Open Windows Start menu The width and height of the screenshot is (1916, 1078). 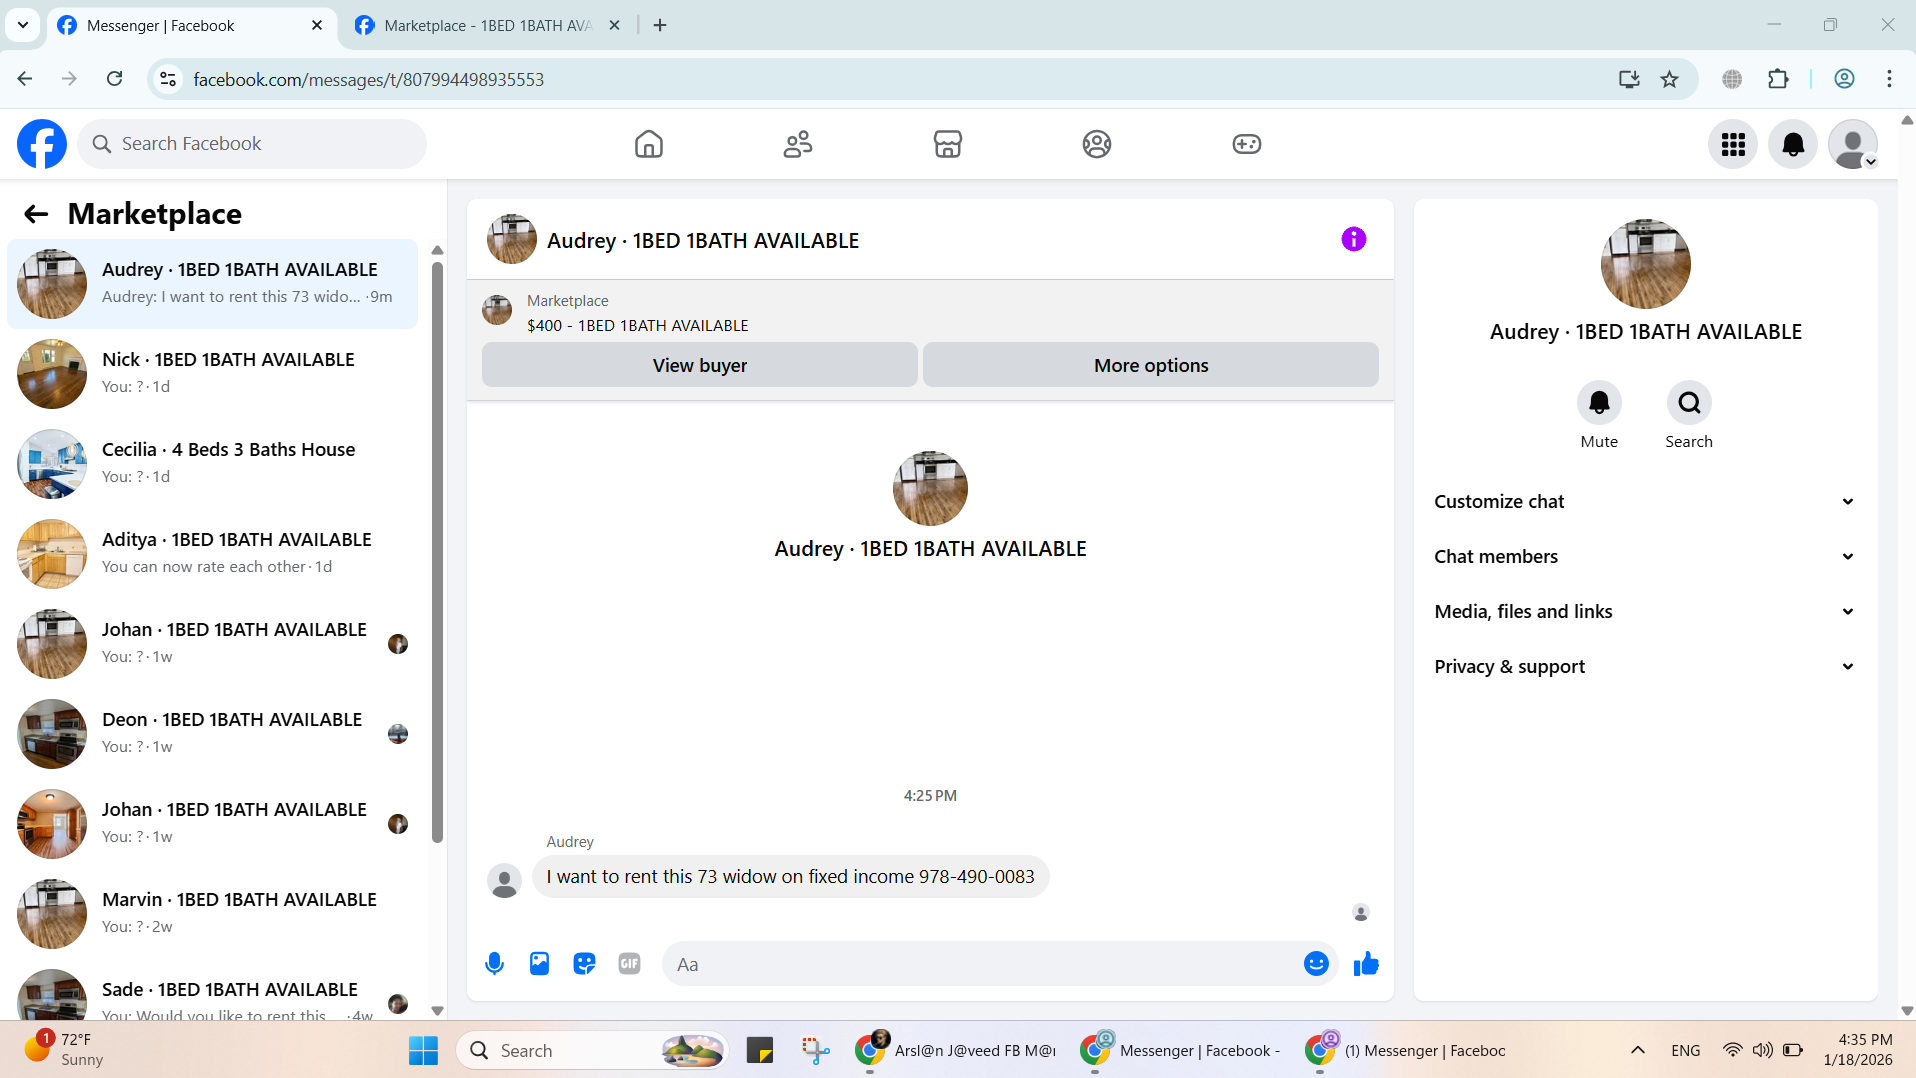tap(423, 1050)
